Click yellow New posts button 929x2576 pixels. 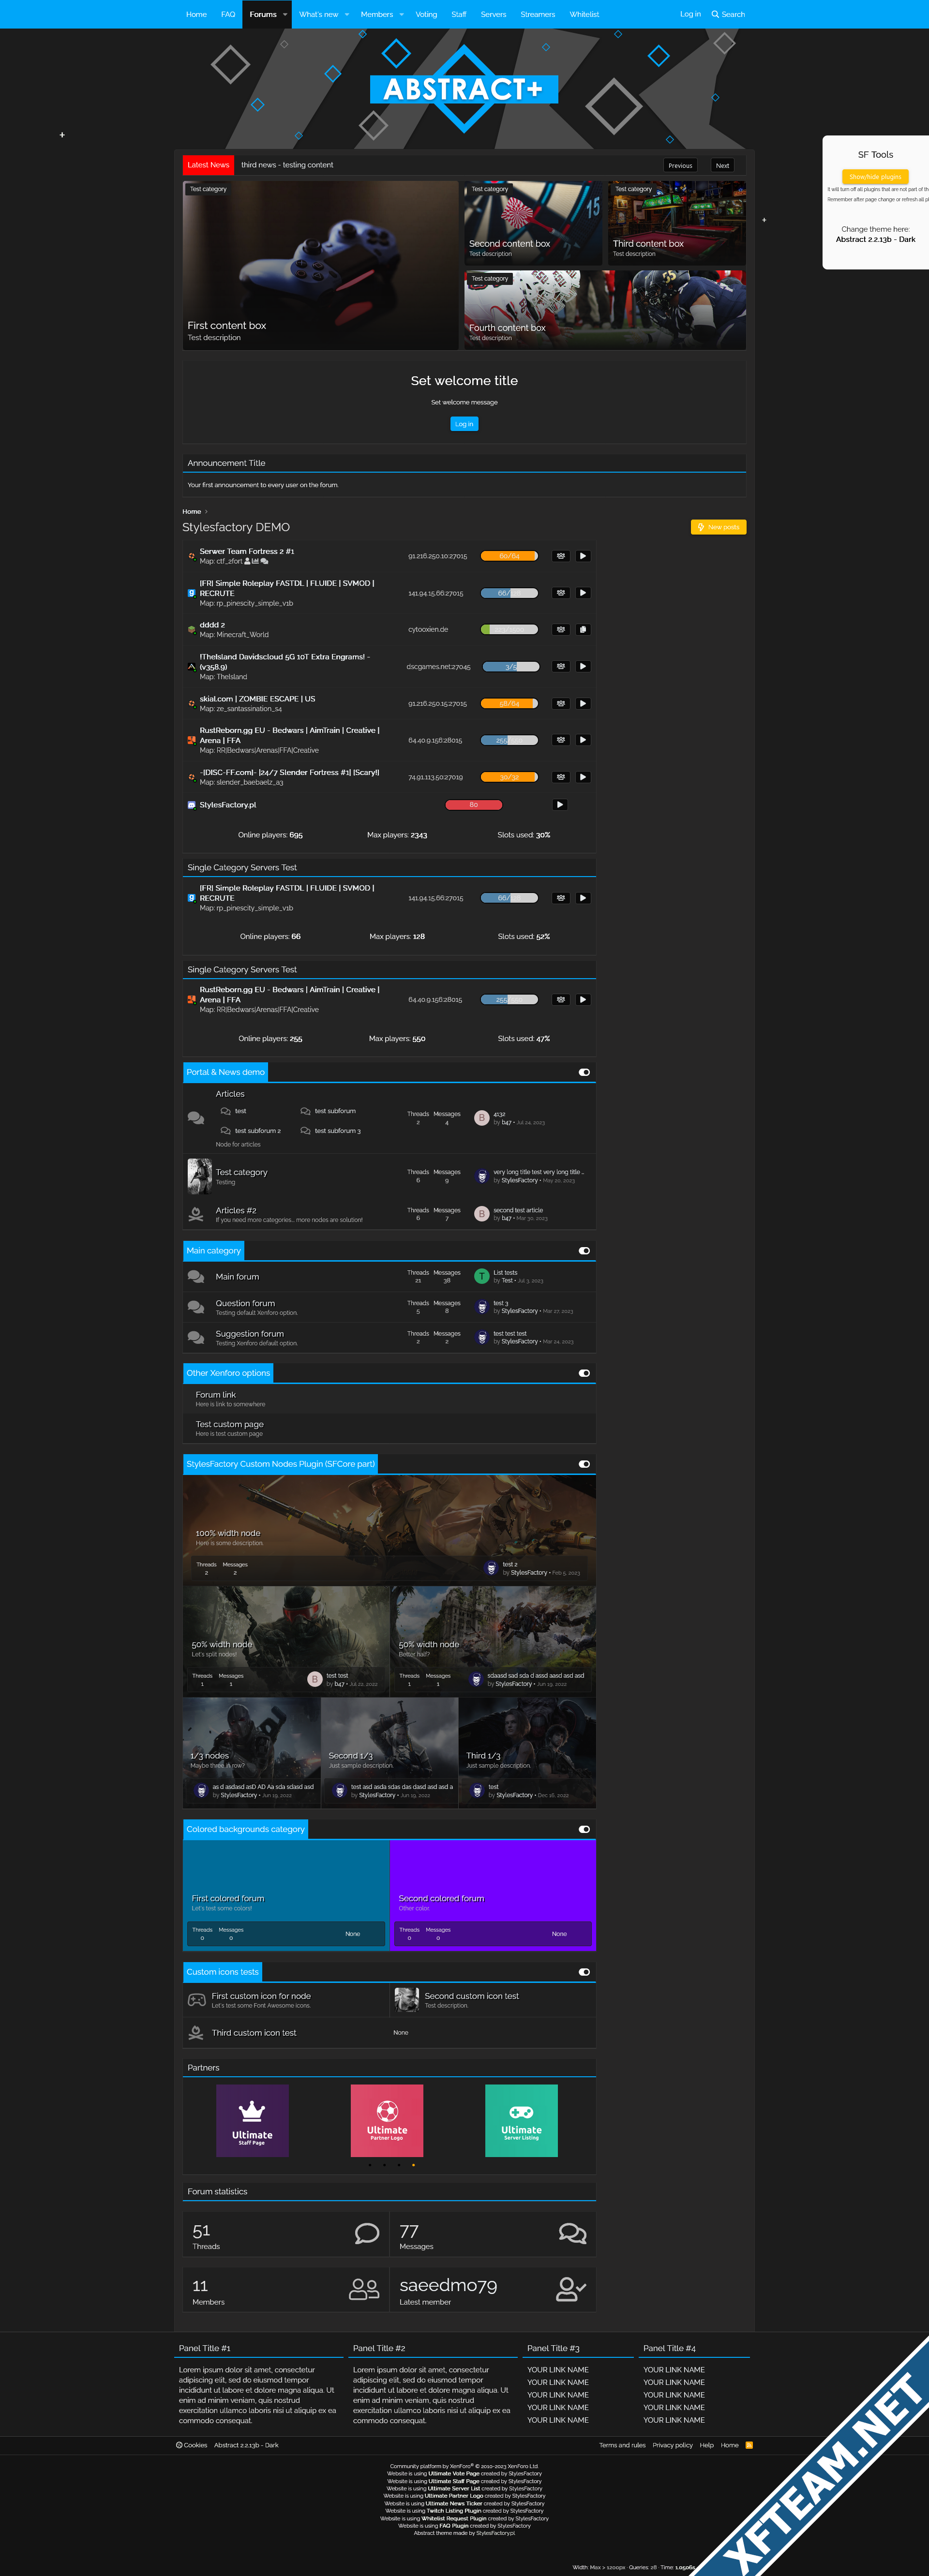pyautogui.click(x=718, y=527)
